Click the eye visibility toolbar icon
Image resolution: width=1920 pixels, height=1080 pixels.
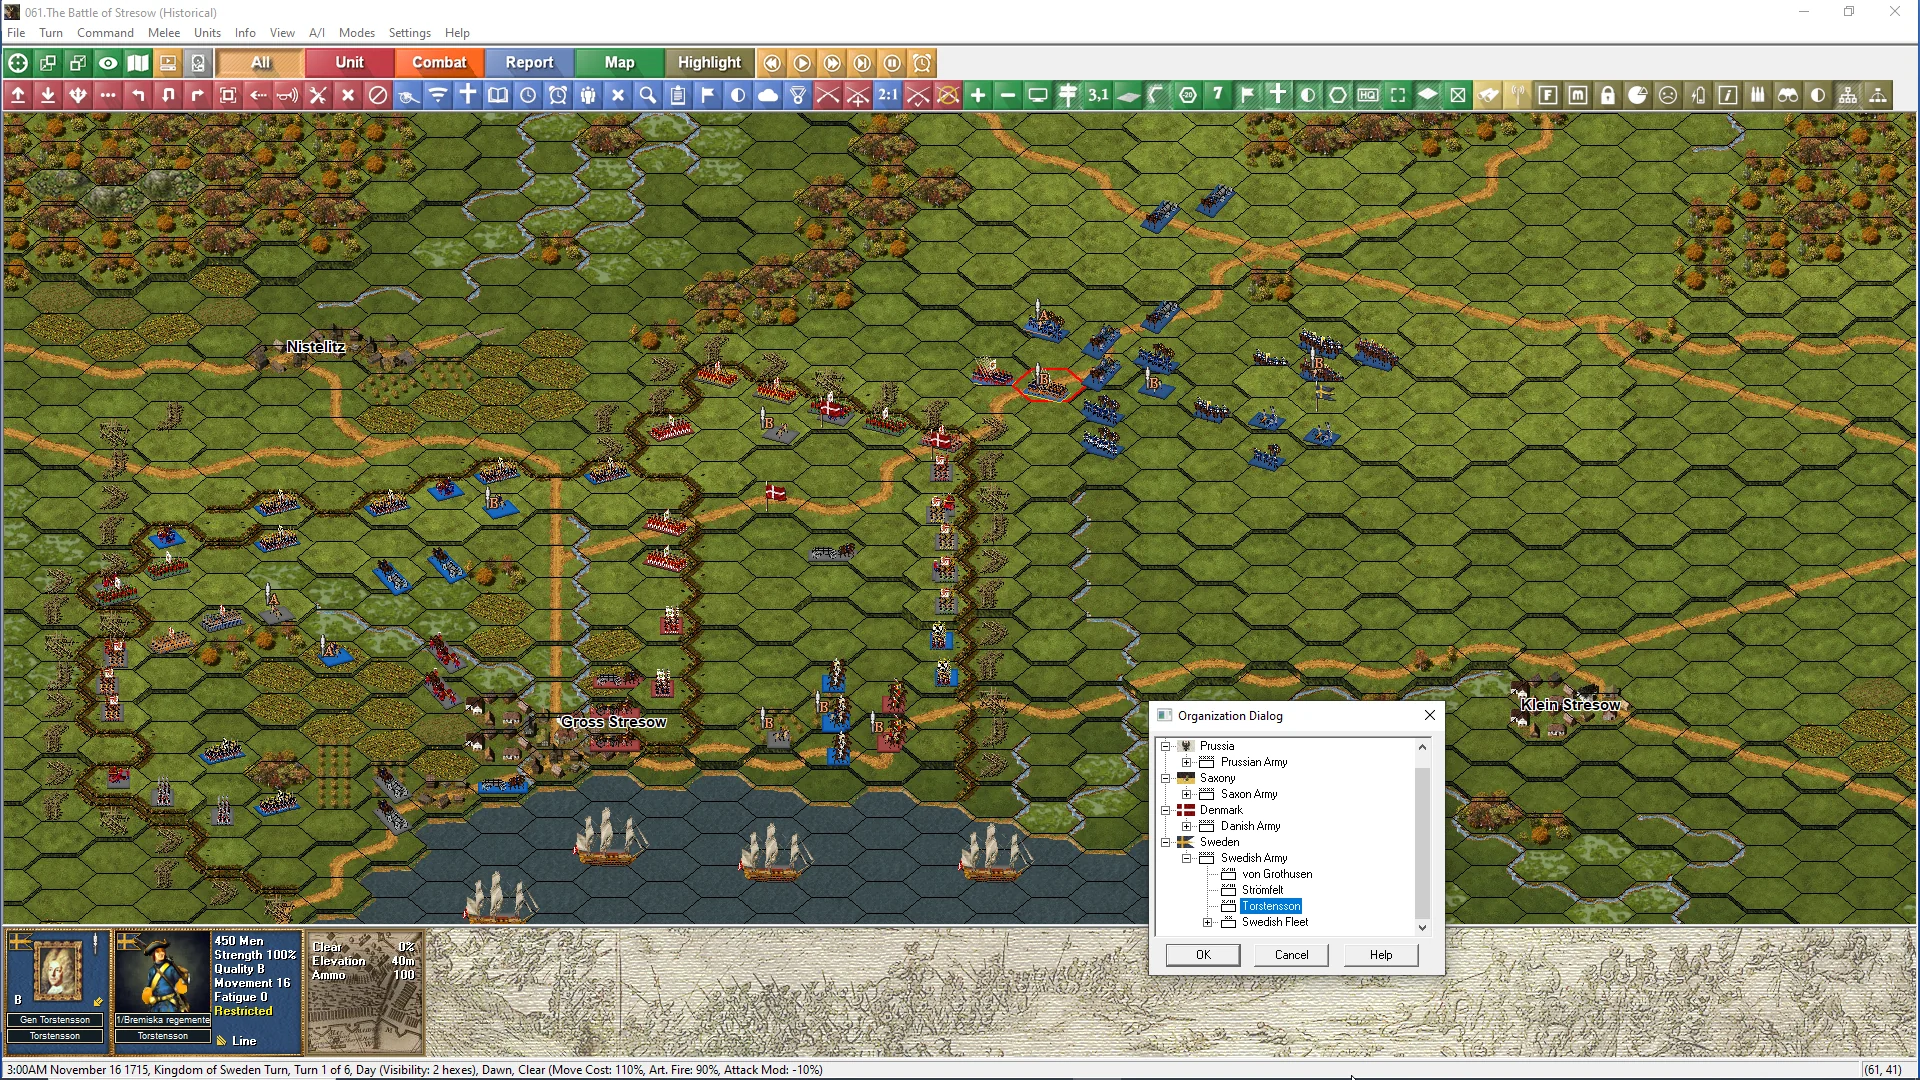[x=108, y=63]
